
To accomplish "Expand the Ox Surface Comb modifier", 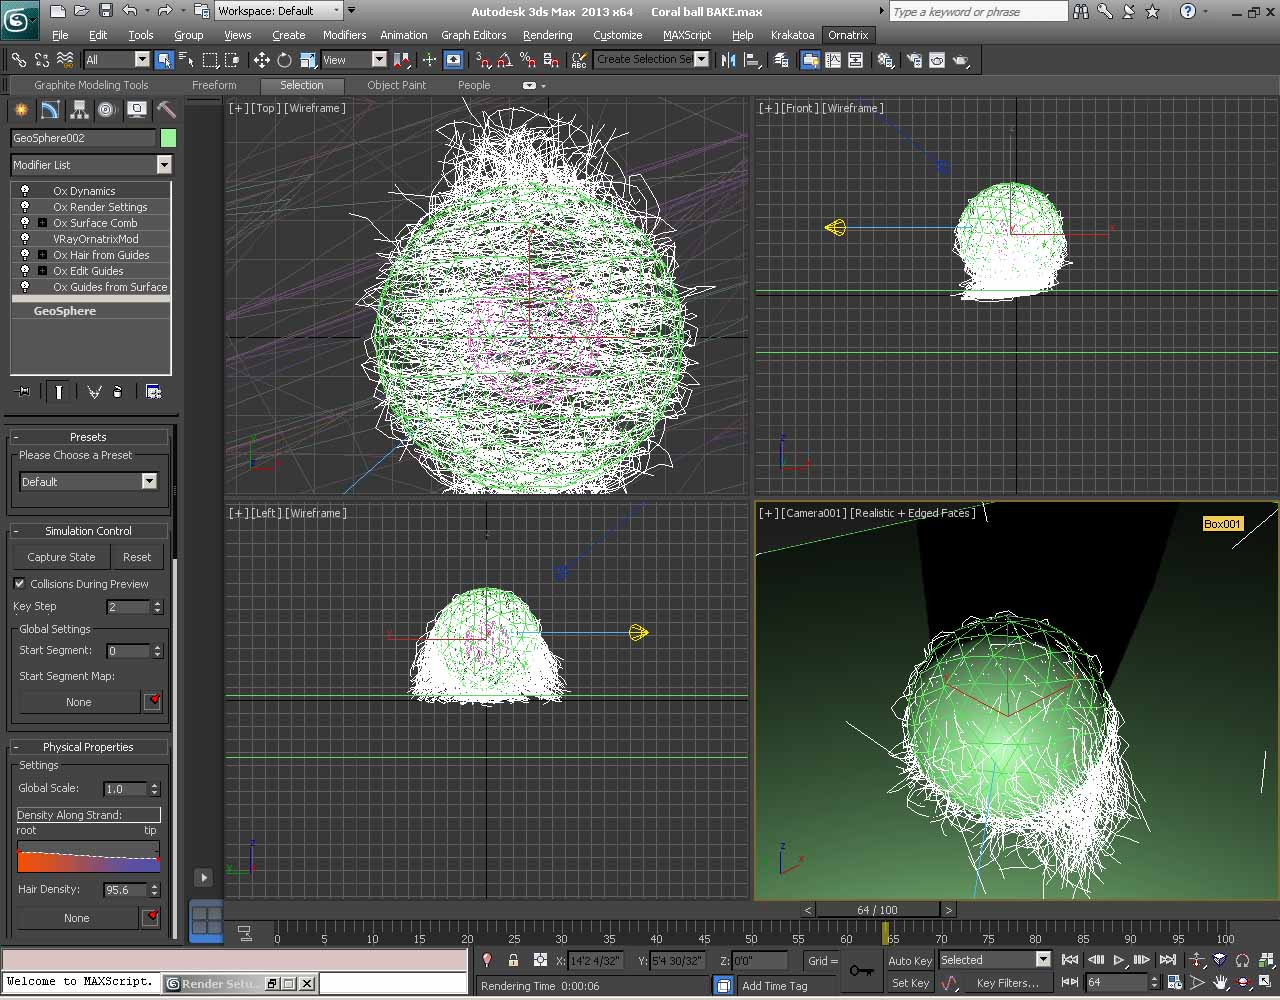I will 42,223.
